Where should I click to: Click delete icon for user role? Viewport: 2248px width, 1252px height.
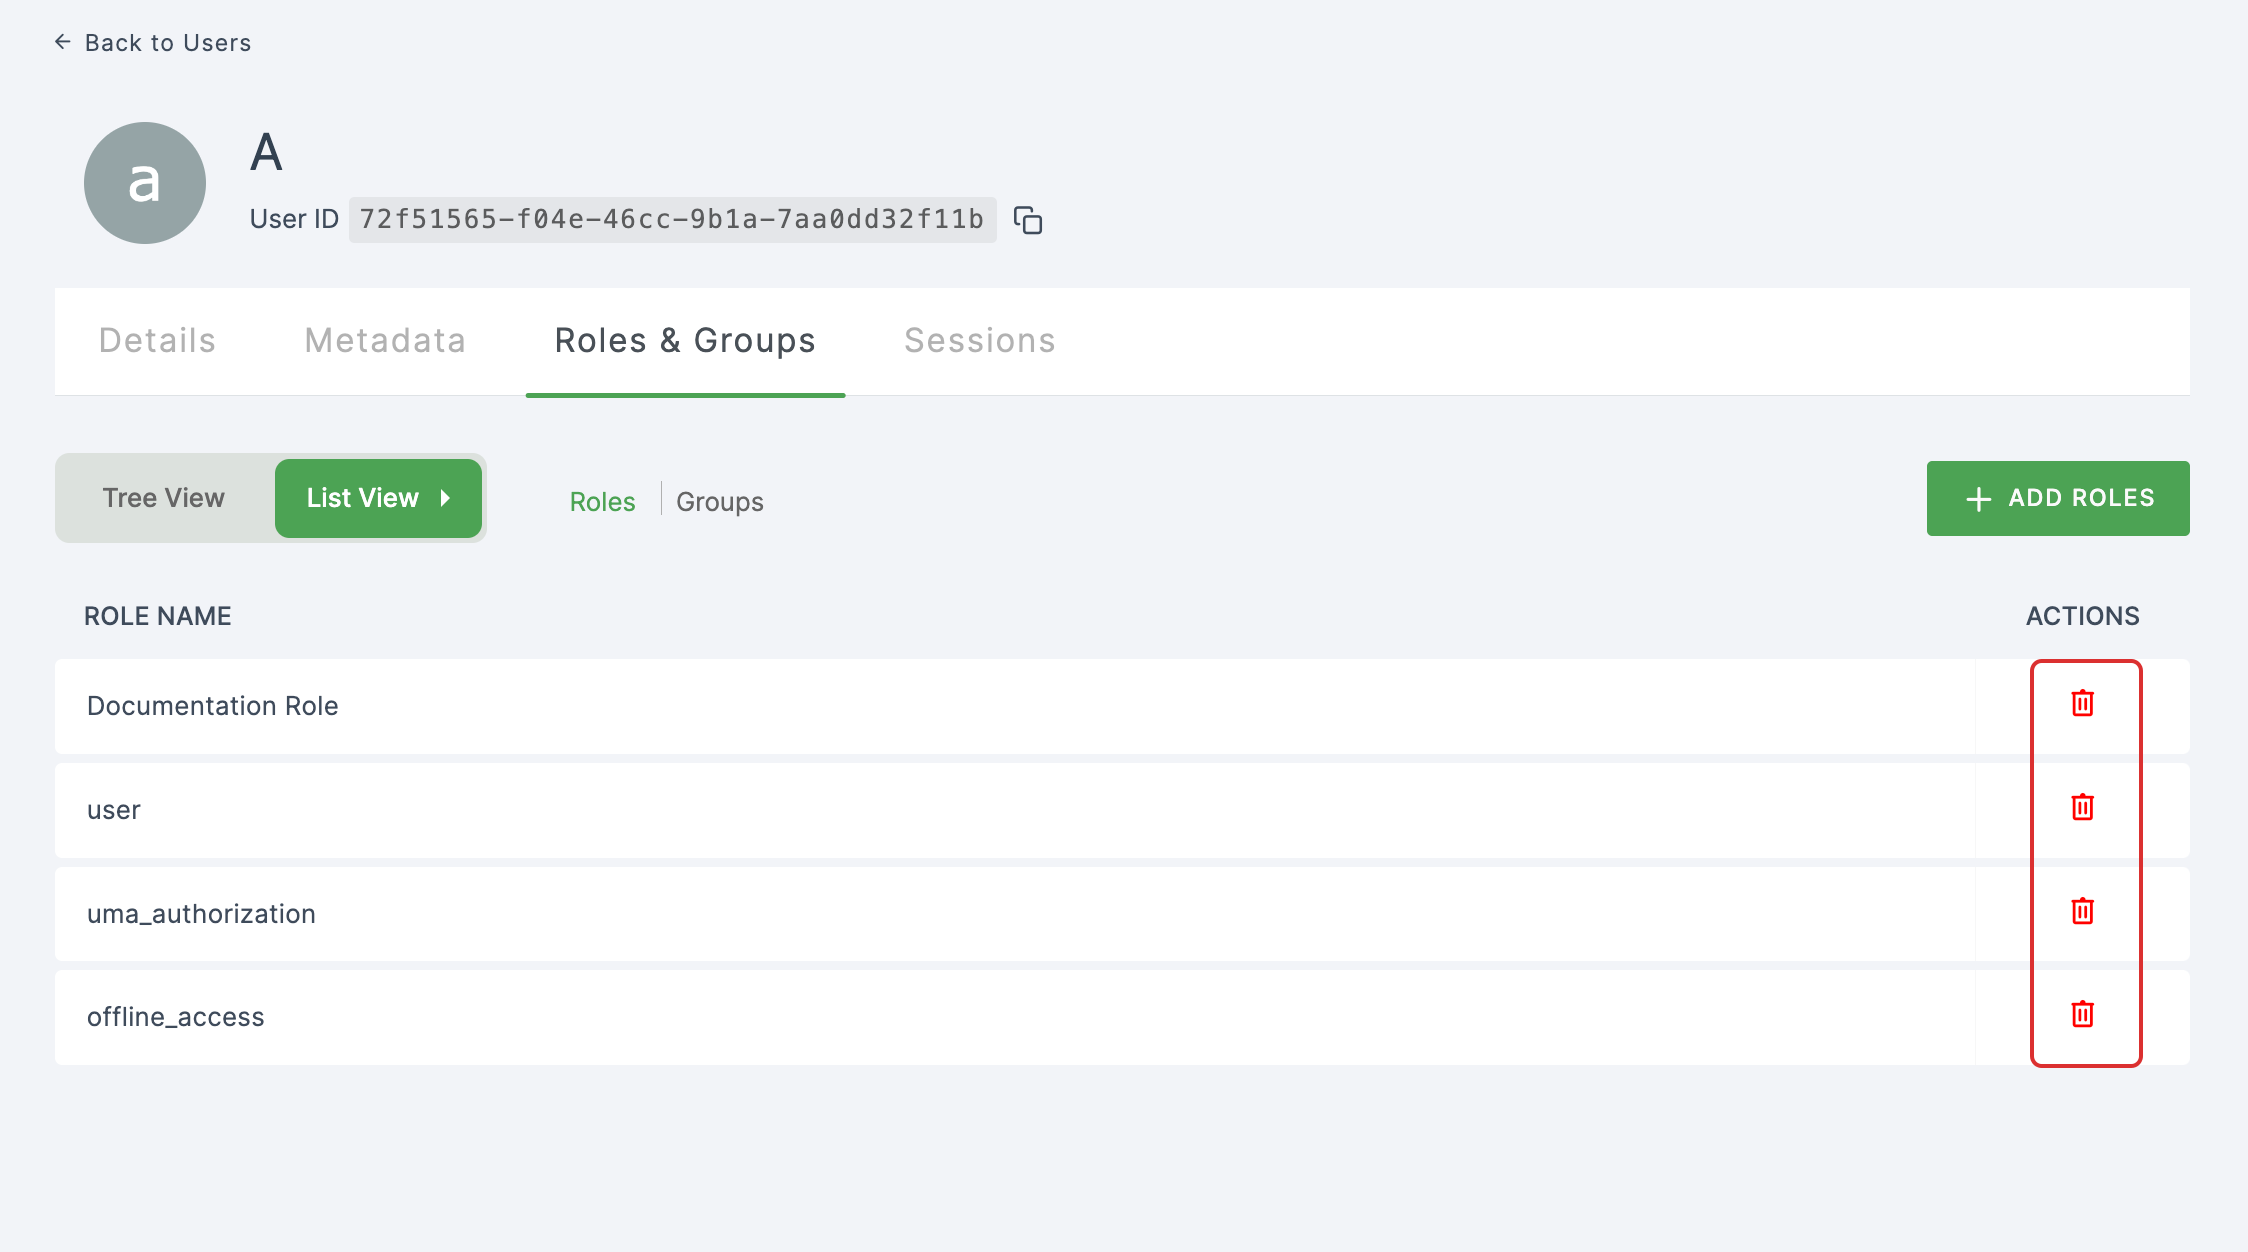(x=2081, y=806)
